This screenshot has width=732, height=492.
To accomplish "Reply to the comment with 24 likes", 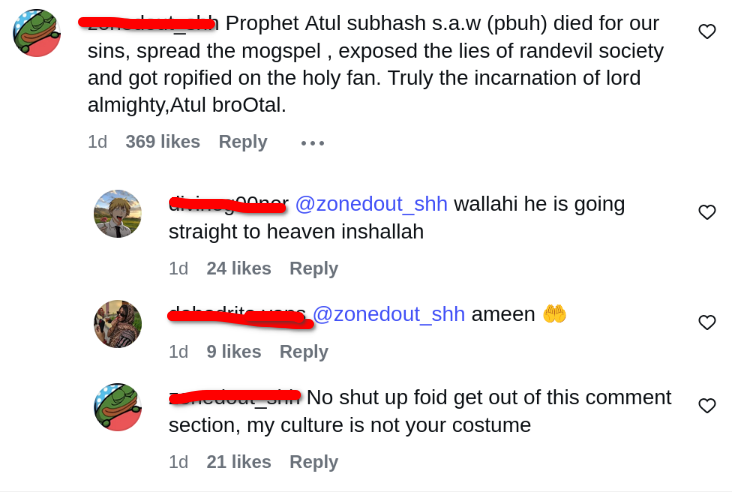I will 314,268.
